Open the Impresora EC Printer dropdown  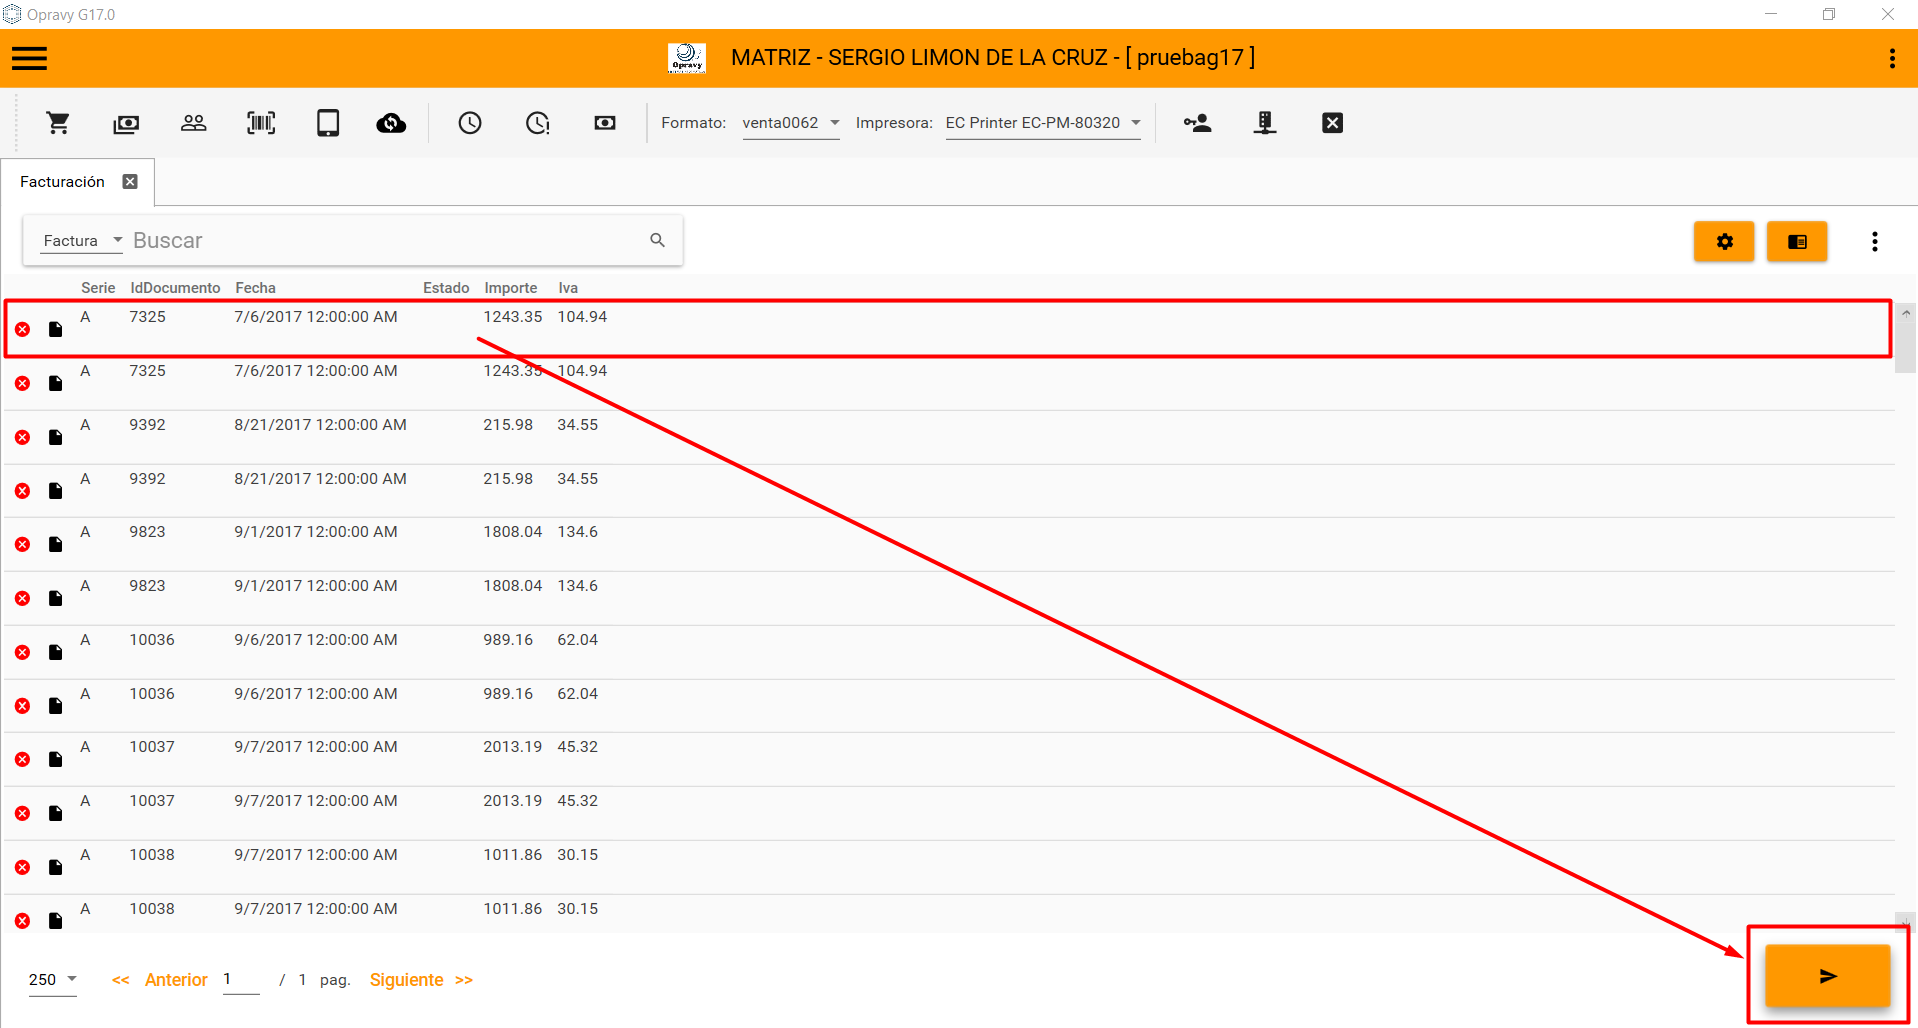tap(1043, 123)
